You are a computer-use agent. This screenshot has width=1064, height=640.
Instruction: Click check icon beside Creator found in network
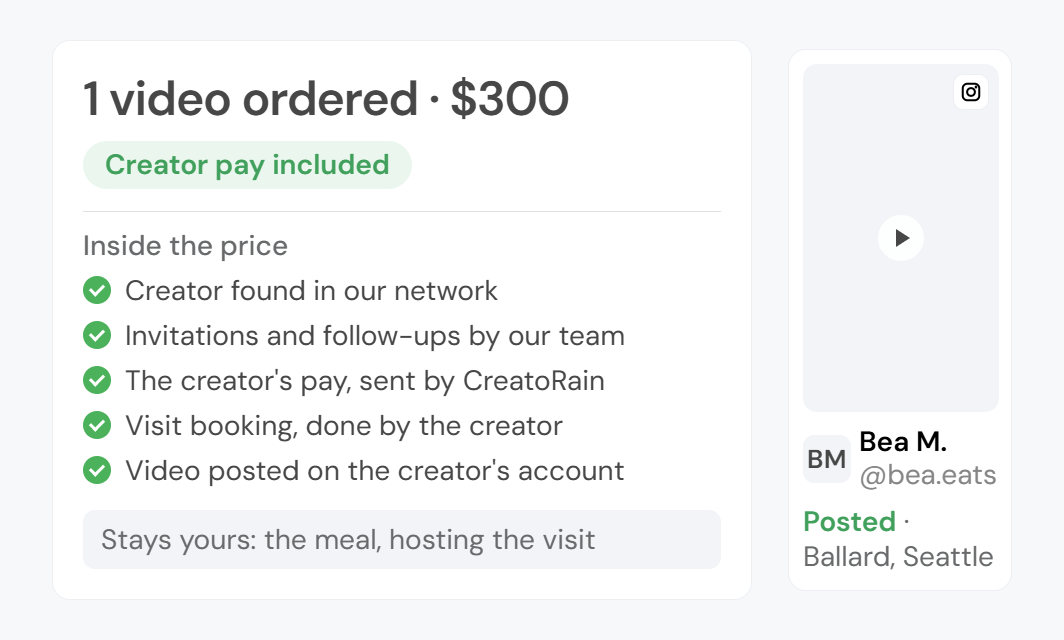pyautogui.click(x=97, y=290)
